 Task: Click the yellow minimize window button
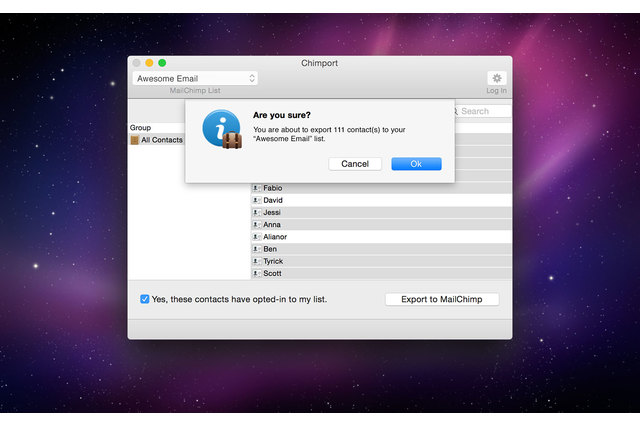tap(149, 63)
